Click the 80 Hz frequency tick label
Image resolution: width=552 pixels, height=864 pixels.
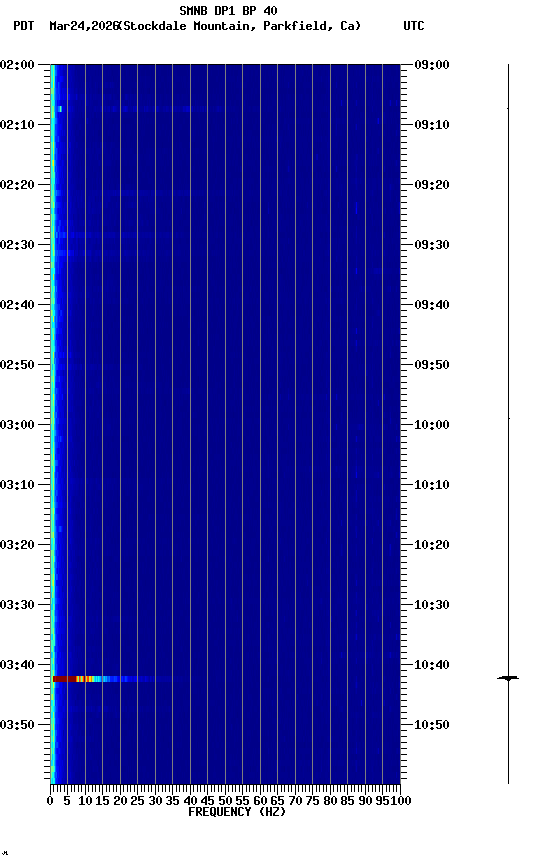tap(330, 801)
